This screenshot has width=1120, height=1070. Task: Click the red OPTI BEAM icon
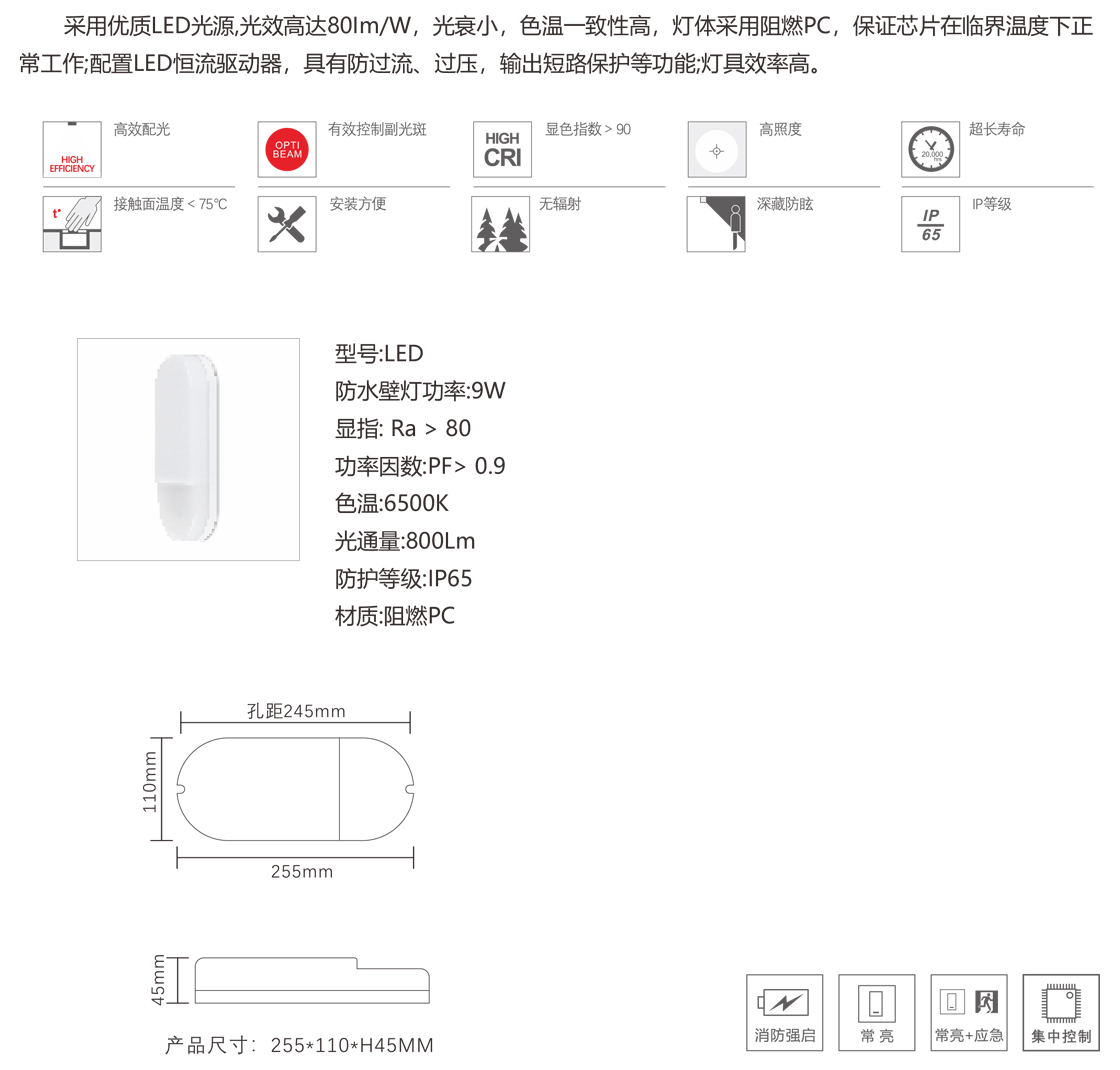click(x=287, y=149)
